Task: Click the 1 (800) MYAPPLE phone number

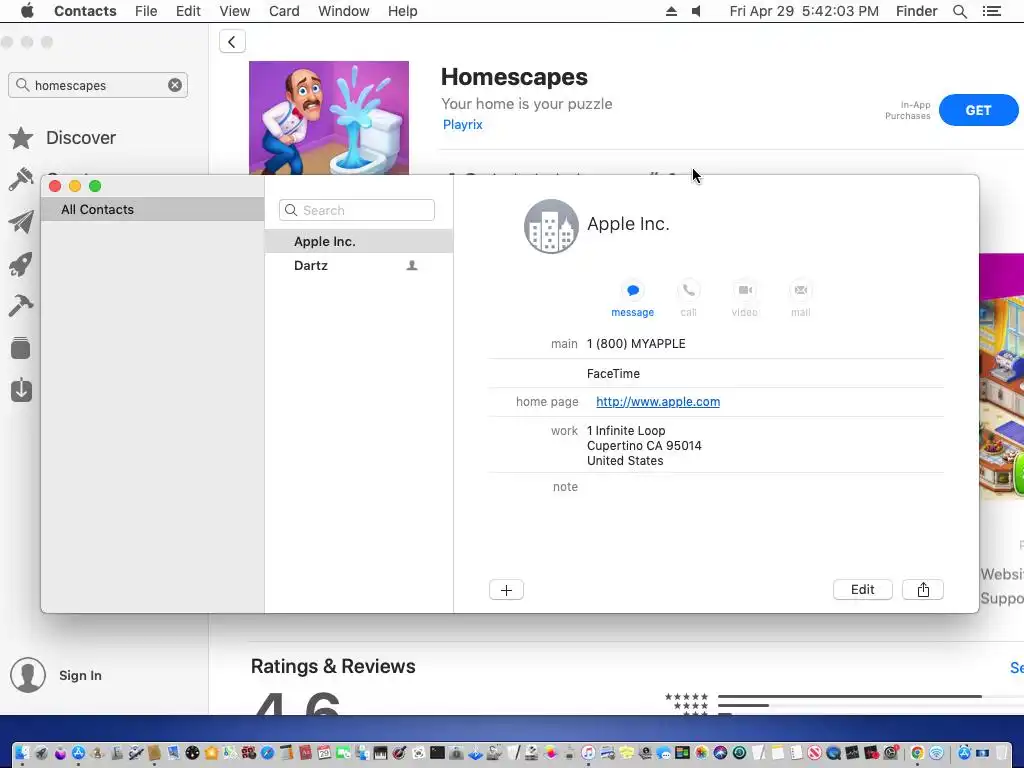Action: click(x=636, y=344)
